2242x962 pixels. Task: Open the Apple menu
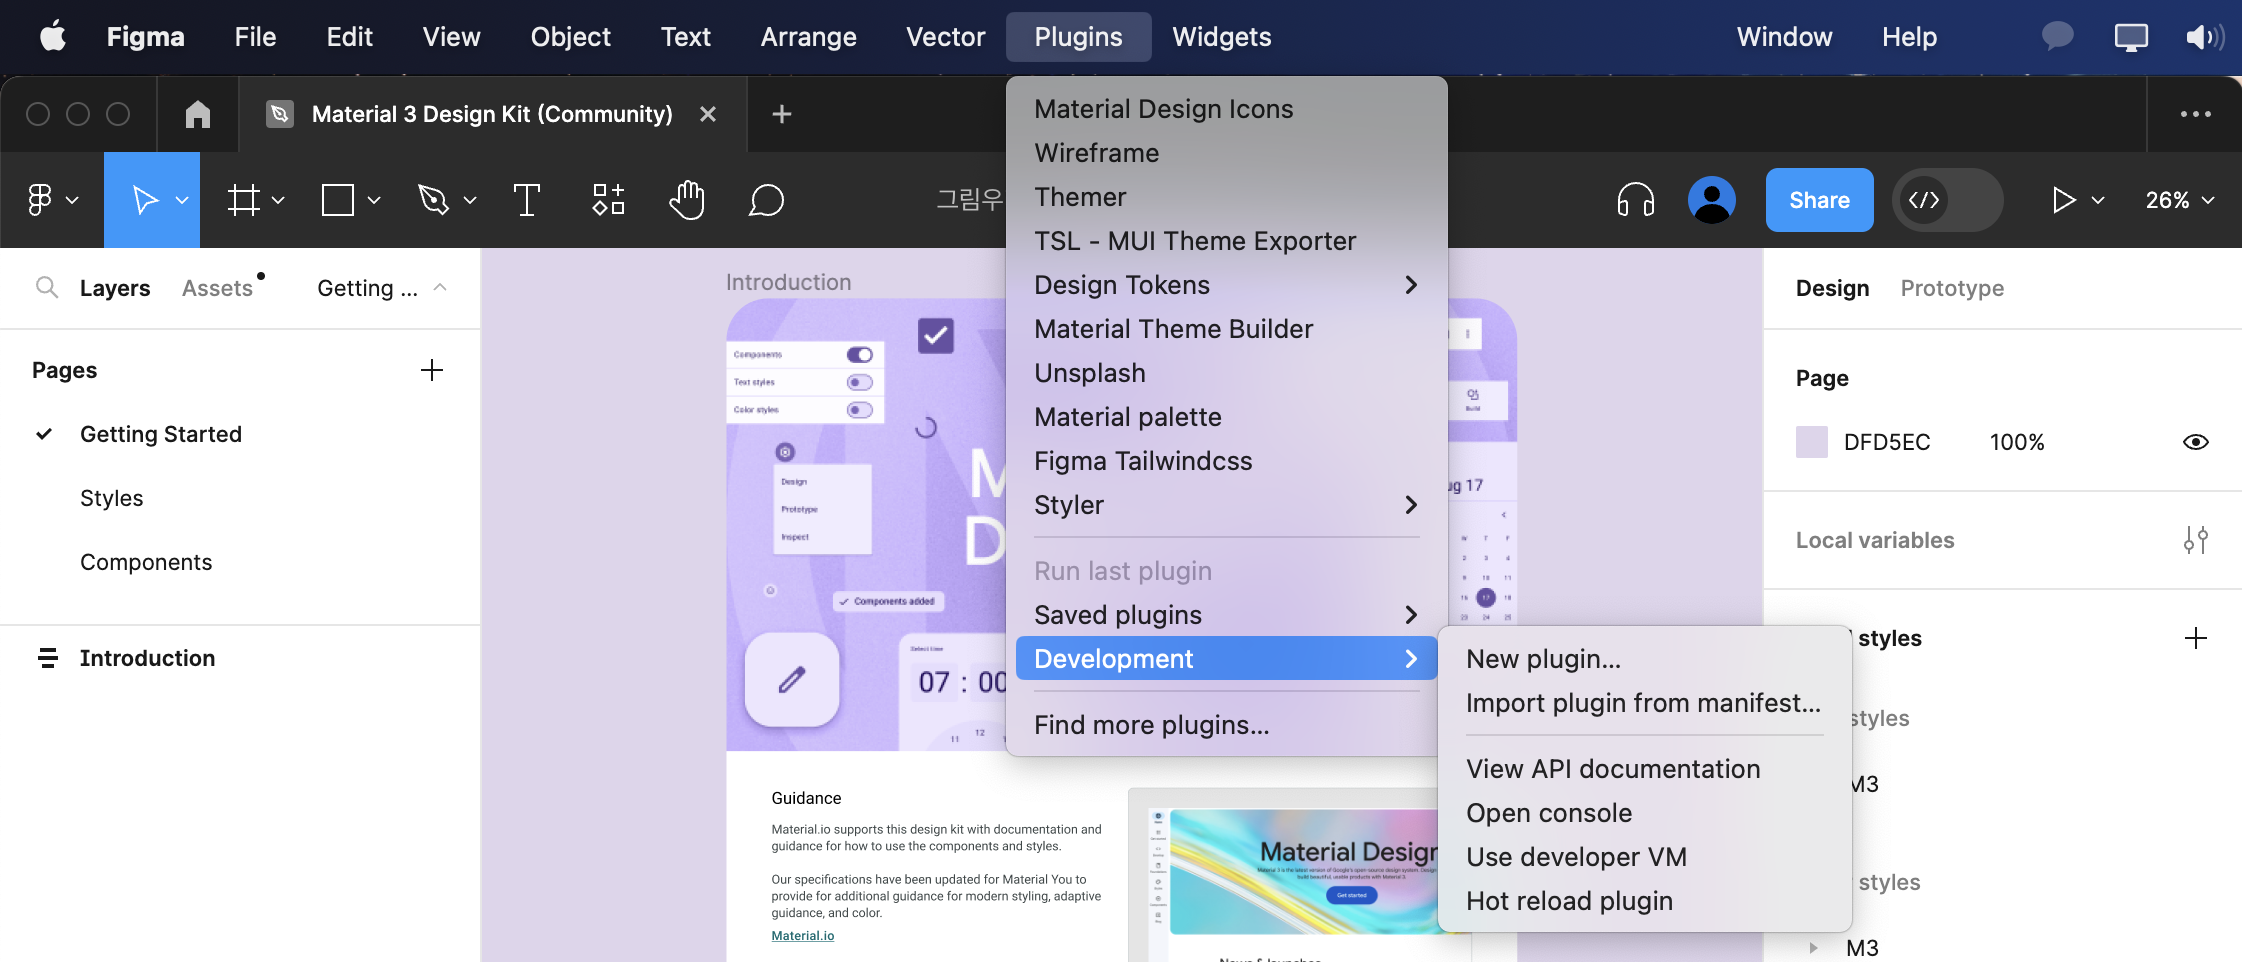click(53, 37)
